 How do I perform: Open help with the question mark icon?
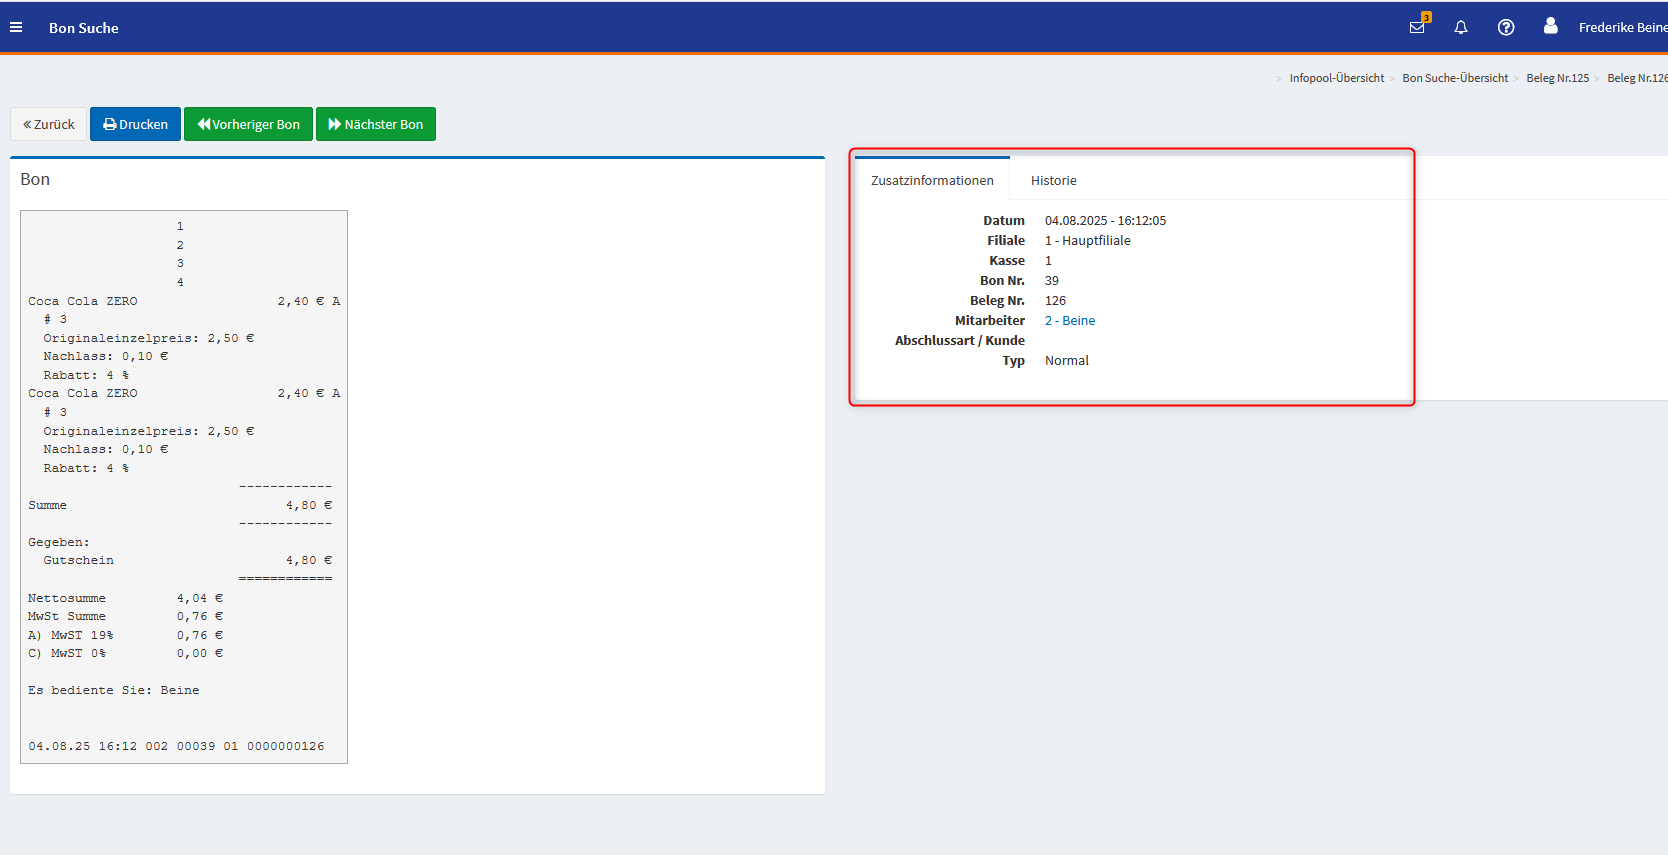pyautogui.click(x=1506, y=28)
